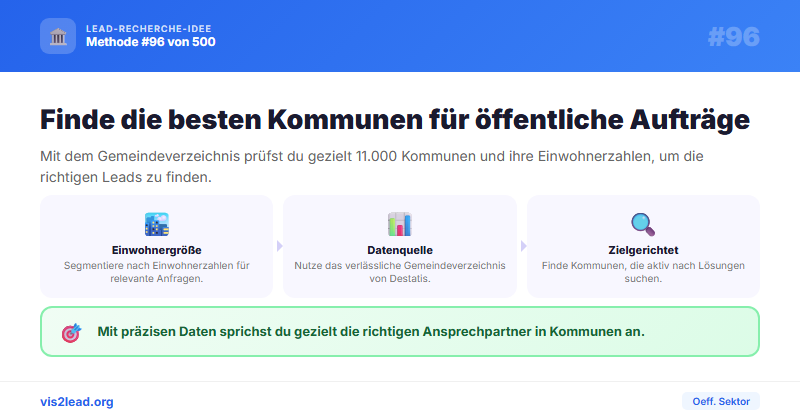This screenshot has width=800, height=420.
Task: Click the LEAD-RECHERCHE-IDEE label
Action: click(148, 29)
